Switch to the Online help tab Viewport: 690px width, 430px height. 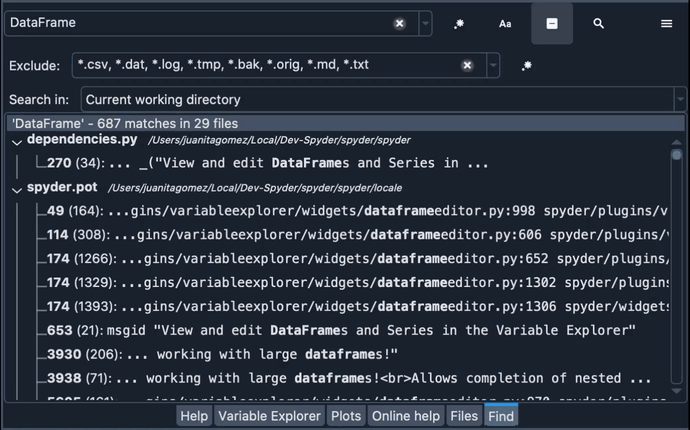point(406,416)
